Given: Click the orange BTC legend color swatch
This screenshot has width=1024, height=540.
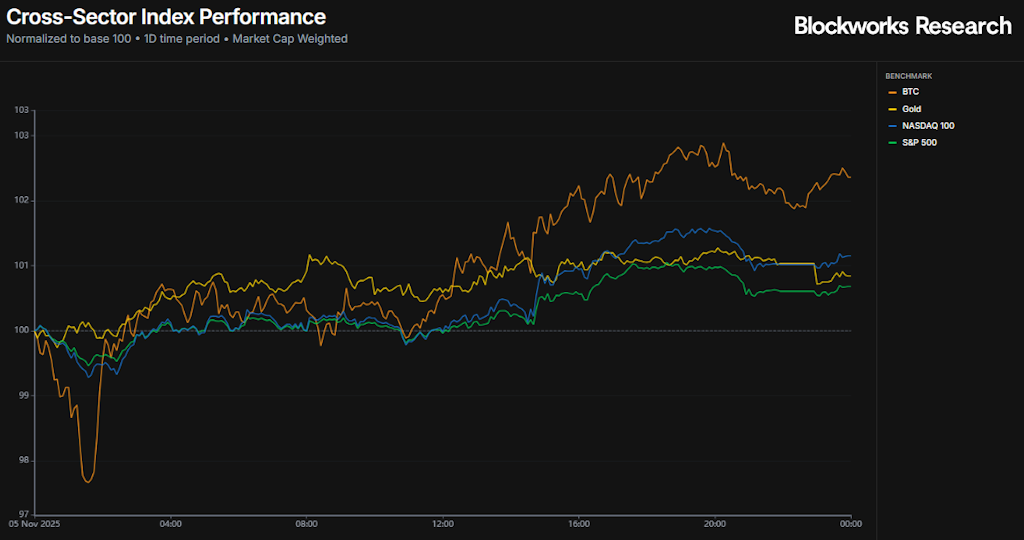Looking at the screenshot, I should [892, 92].
